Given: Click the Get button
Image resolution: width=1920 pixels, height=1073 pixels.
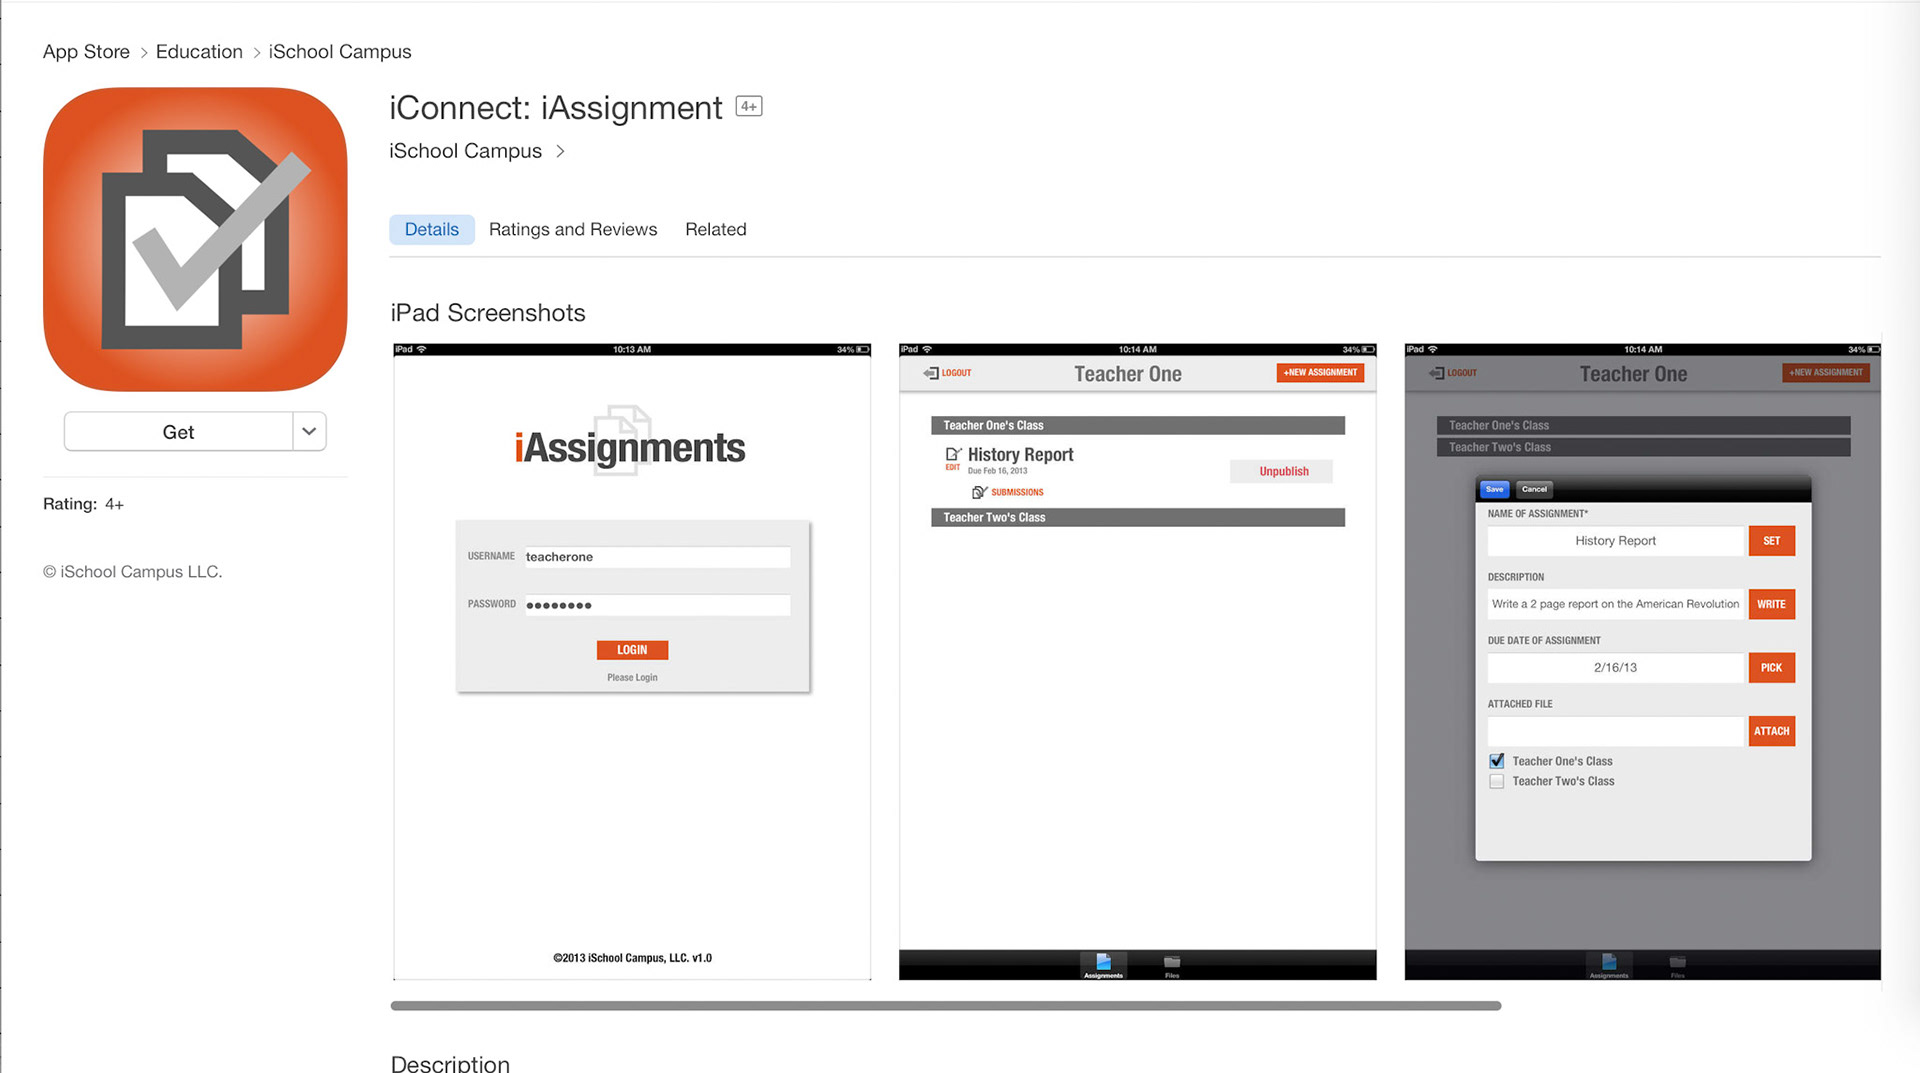Looking at the screenshot, I should tap(178, 432).
